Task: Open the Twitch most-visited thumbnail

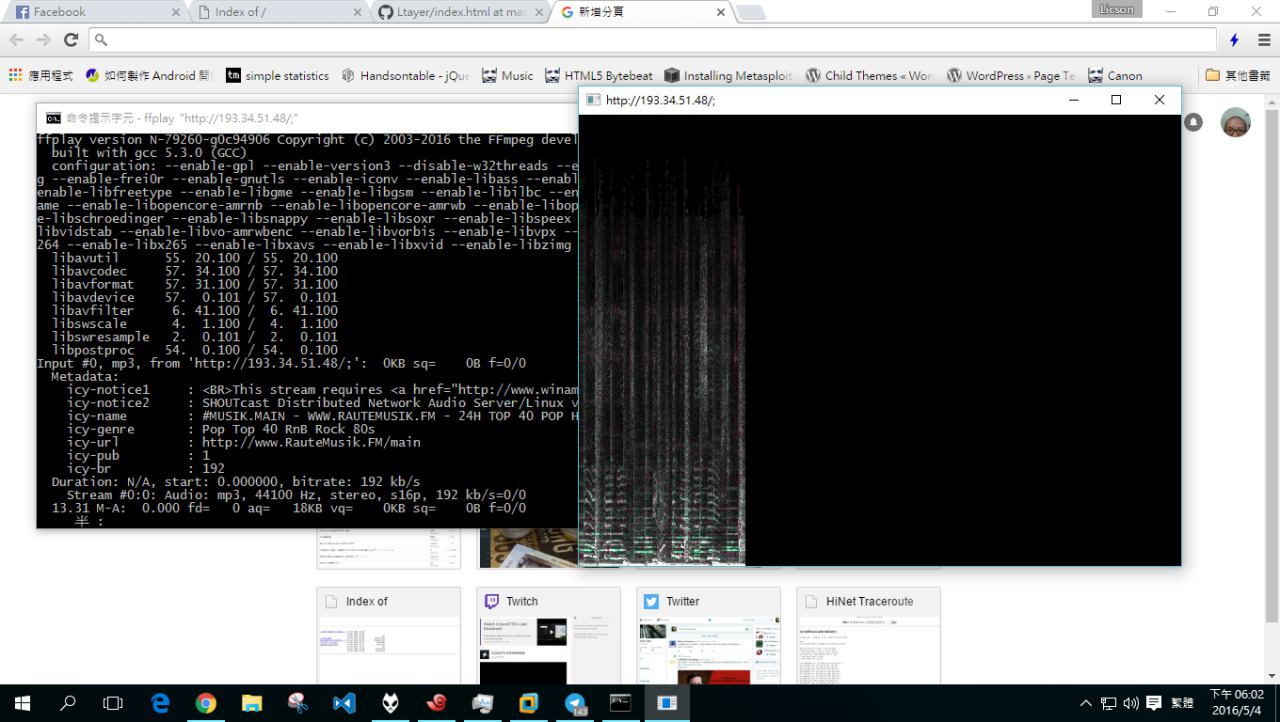Action: 548,635
